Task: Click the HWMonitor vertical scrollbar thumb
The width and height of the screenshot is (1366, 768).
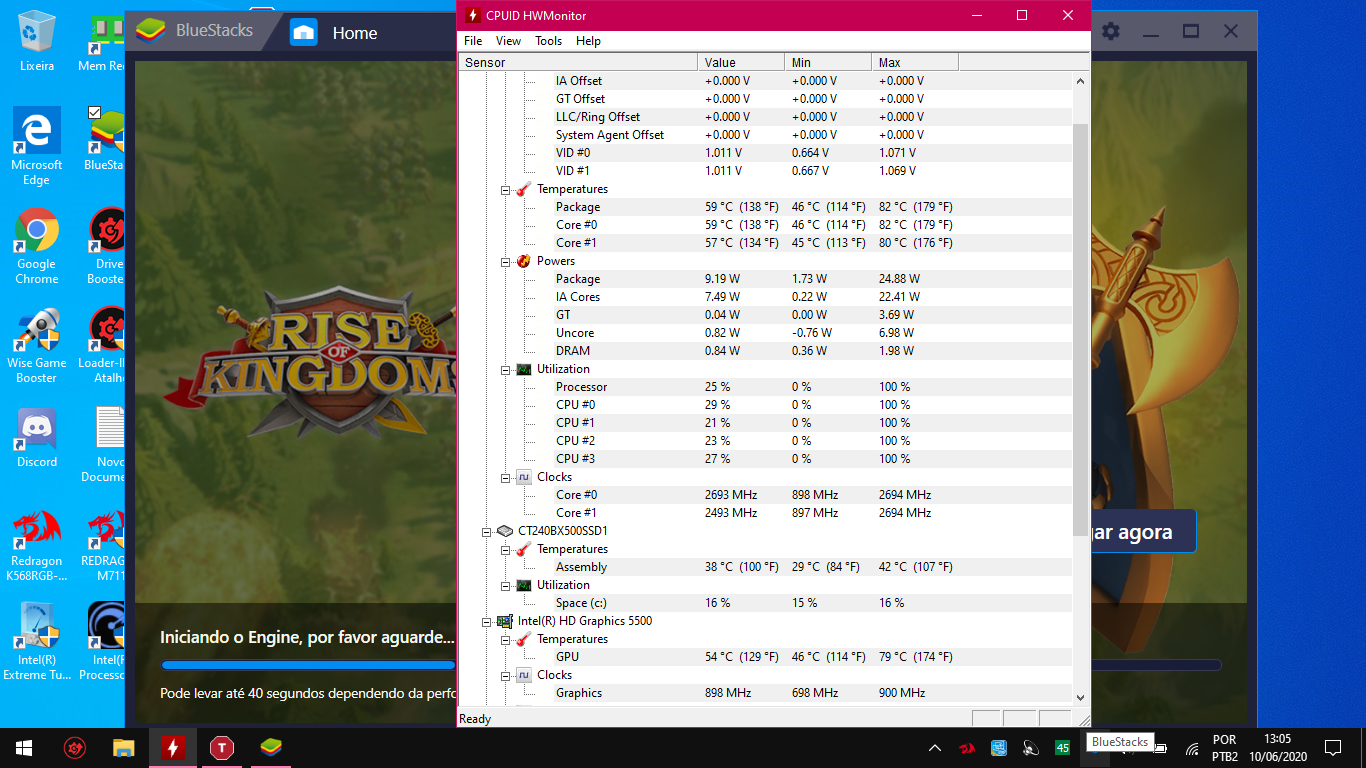Action: pyautogui.click(x=1080, y=330)
